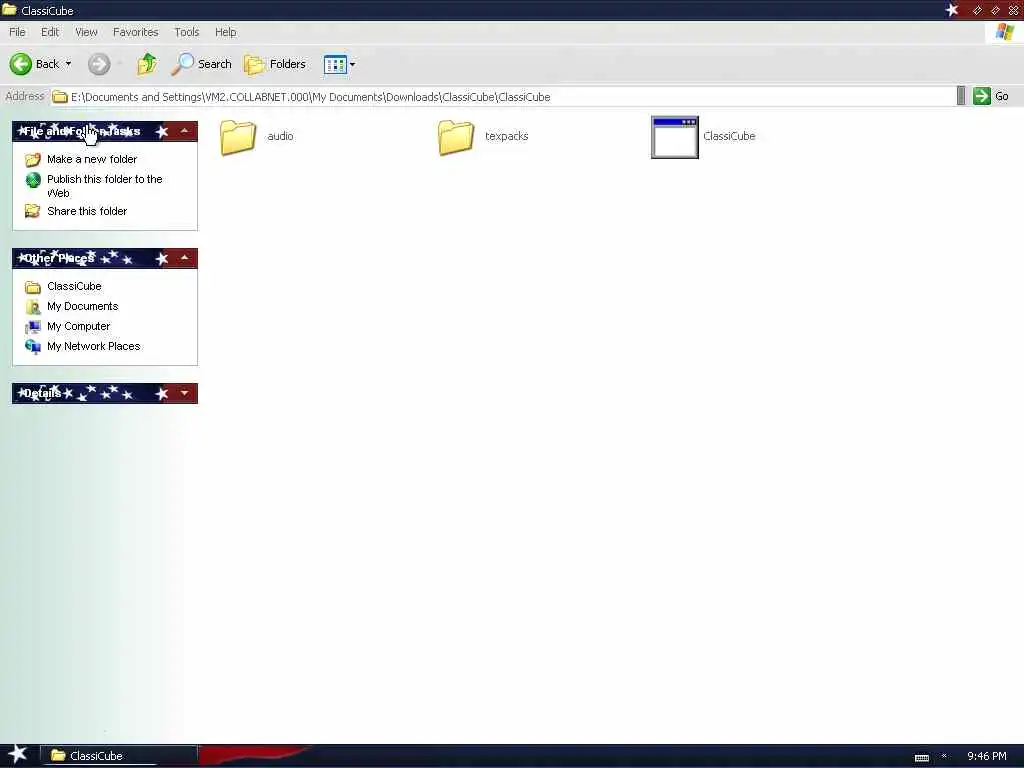
Task: Open My Network Places link
Action: click(93, 346)
